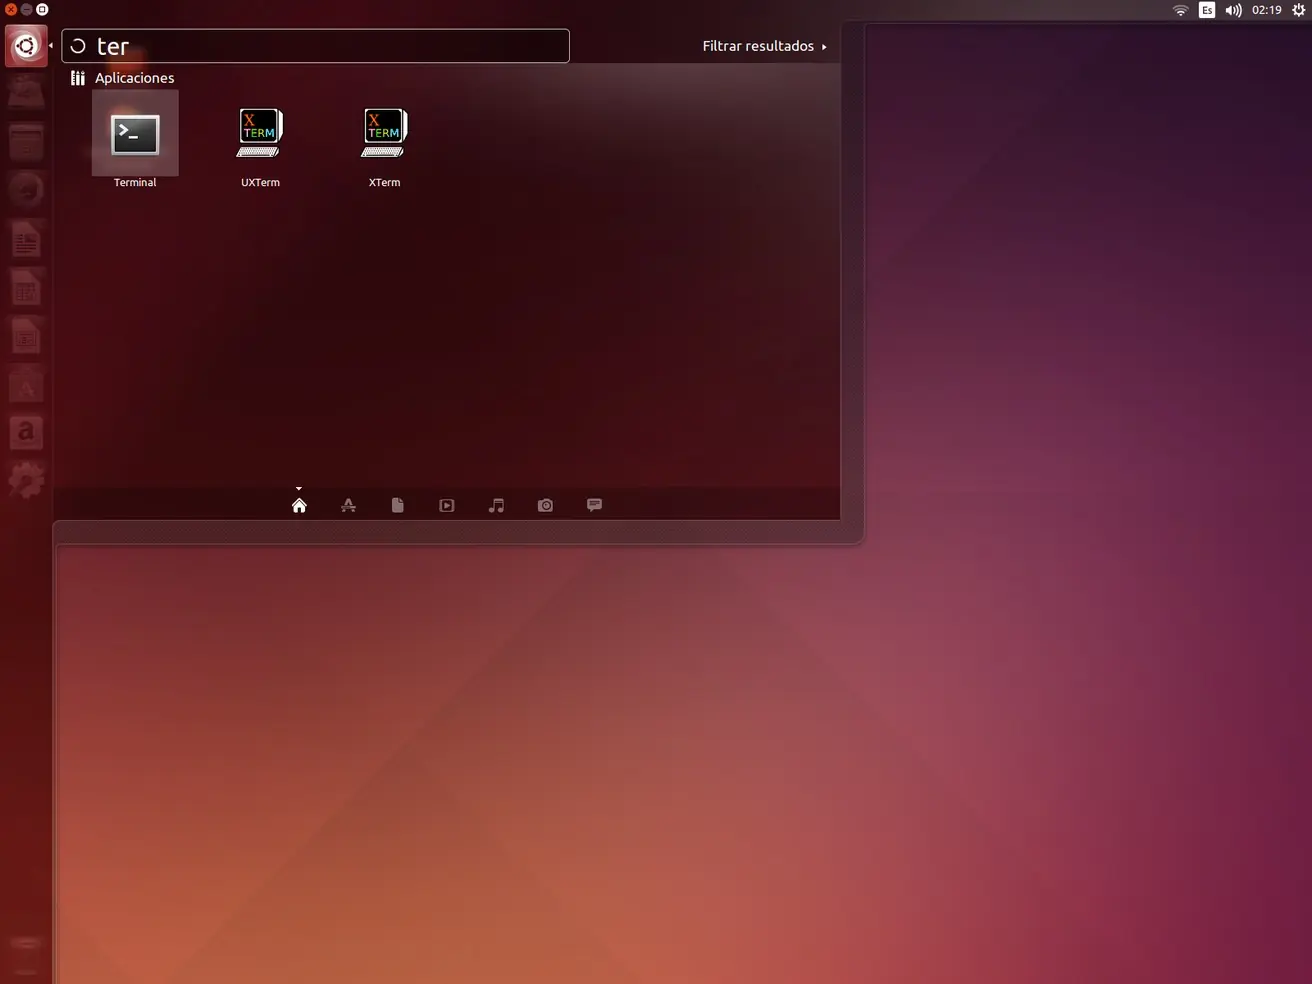
Task: Switch to the Home lens
Action: pos(299,505)
